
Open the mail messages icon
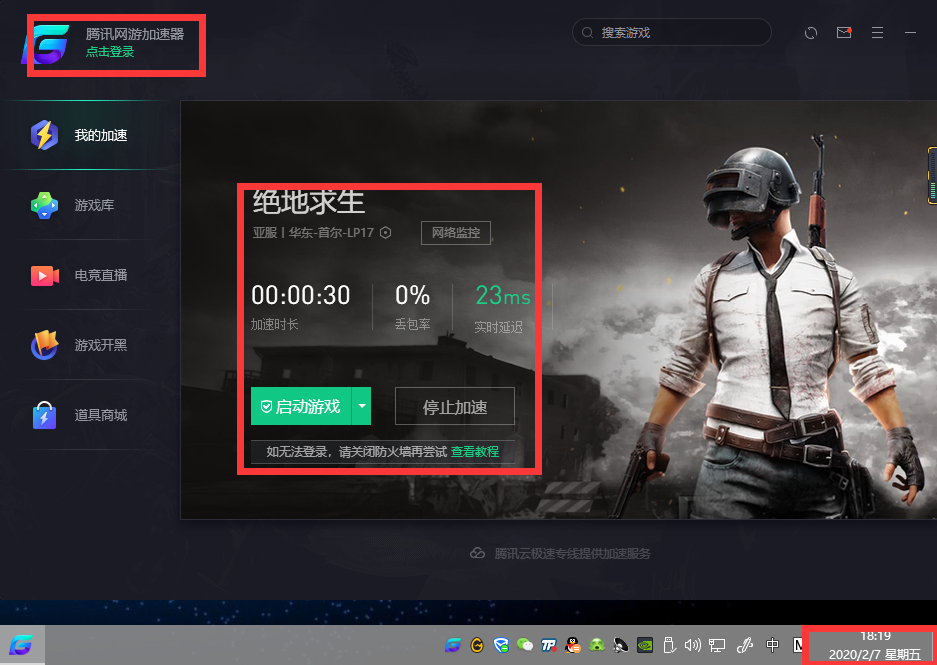844,33
